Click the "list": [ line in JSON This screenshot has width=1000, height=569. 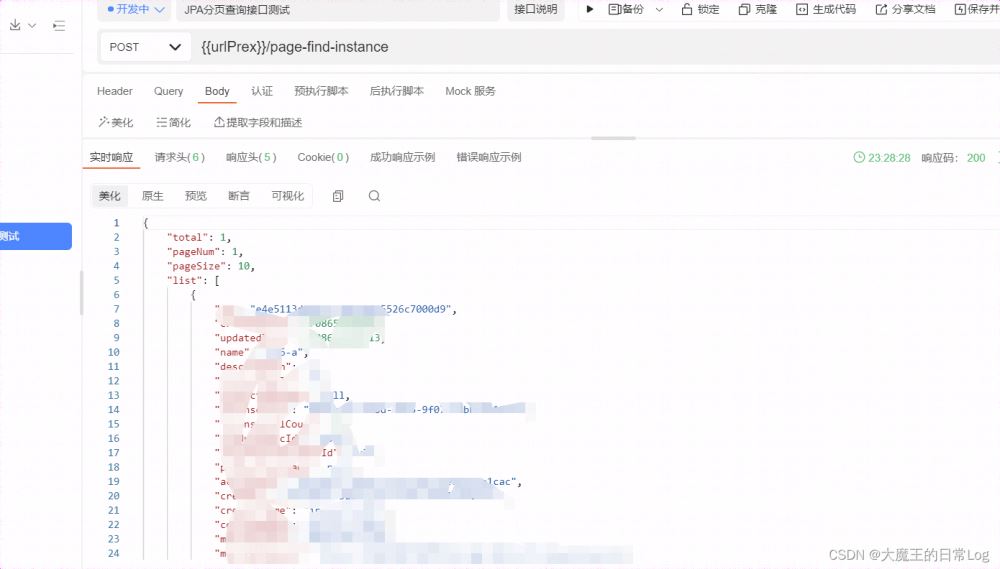pyautogui.click(x=193, y=281)
